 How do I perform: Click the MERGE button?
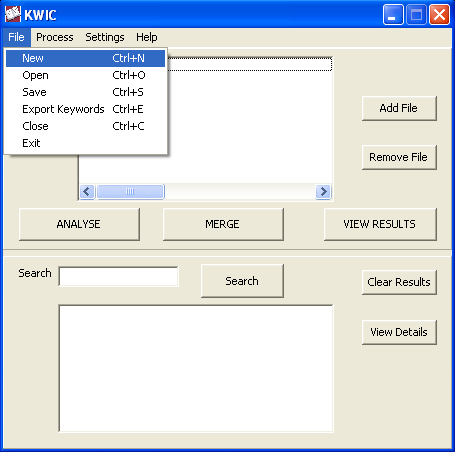(x=223, y=224)
